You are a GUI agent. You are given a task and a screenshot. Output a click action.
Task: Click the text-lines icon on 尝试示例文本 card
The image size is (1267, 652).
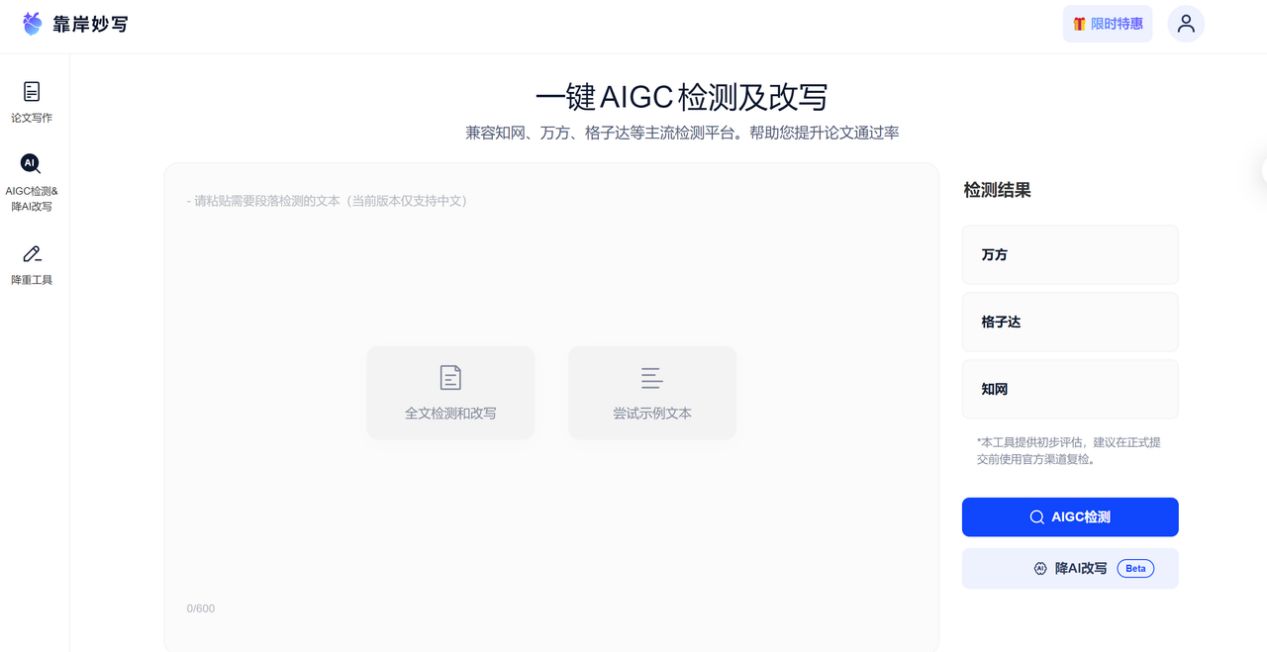[652, 378]
